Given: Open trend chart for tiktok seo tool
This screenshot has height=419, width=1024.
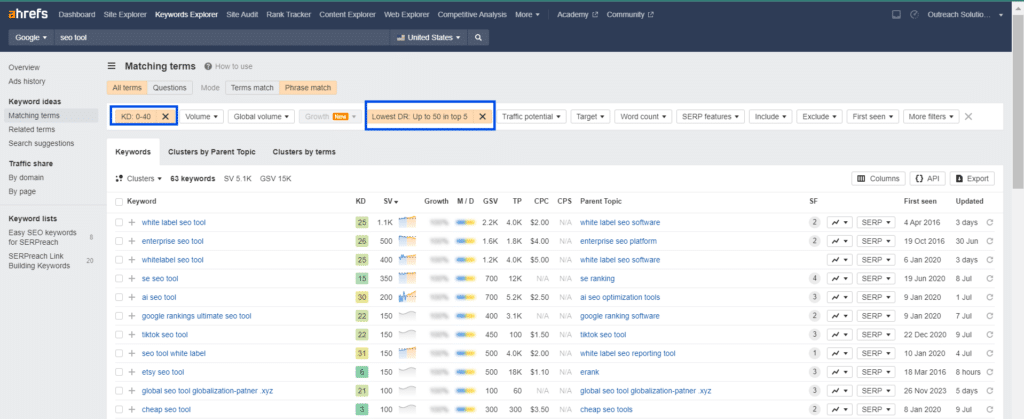Looking at the screenshot, I should [x=839, y=335].
